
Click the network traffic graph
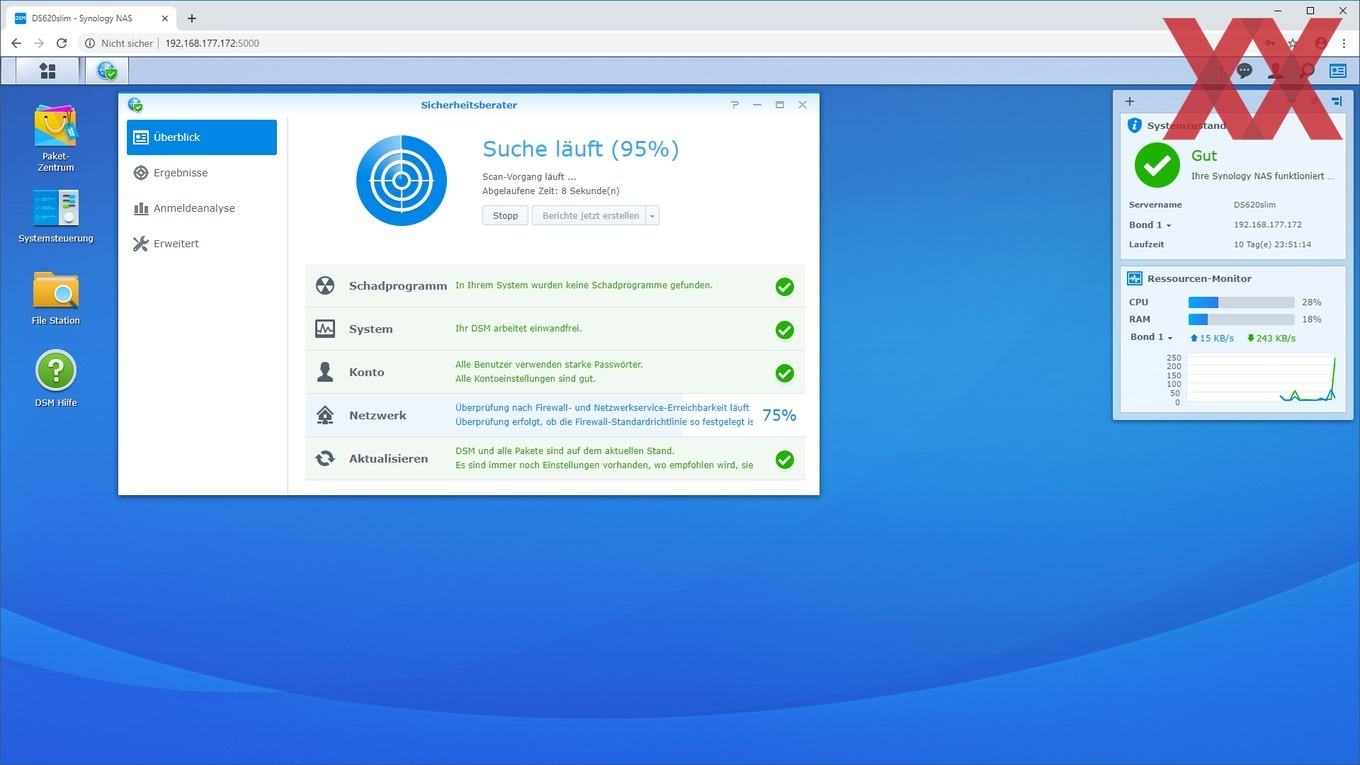(x=1260, y=378)
